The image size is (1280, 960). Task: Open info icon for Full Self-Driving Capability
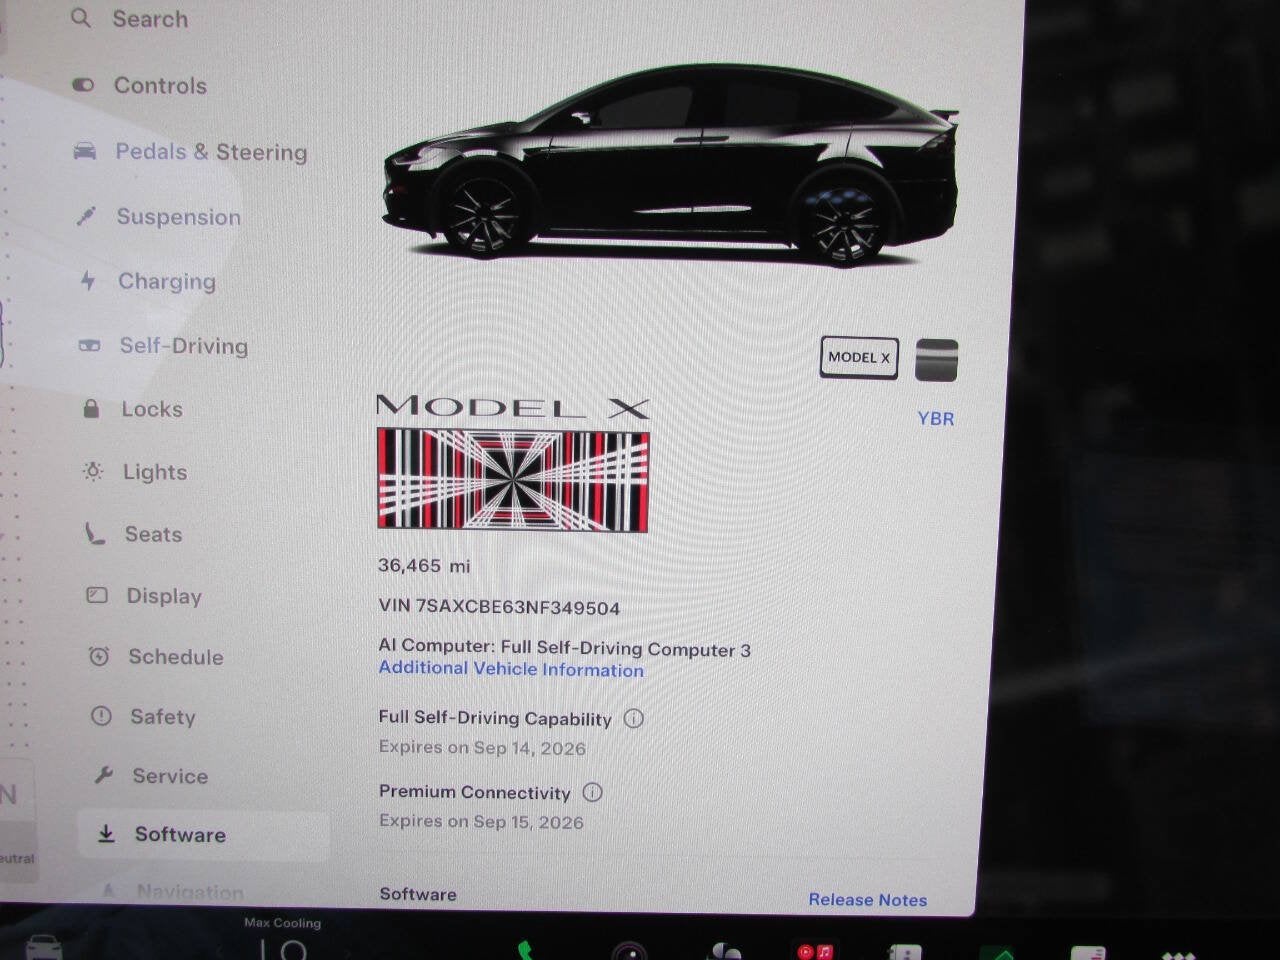633,718
